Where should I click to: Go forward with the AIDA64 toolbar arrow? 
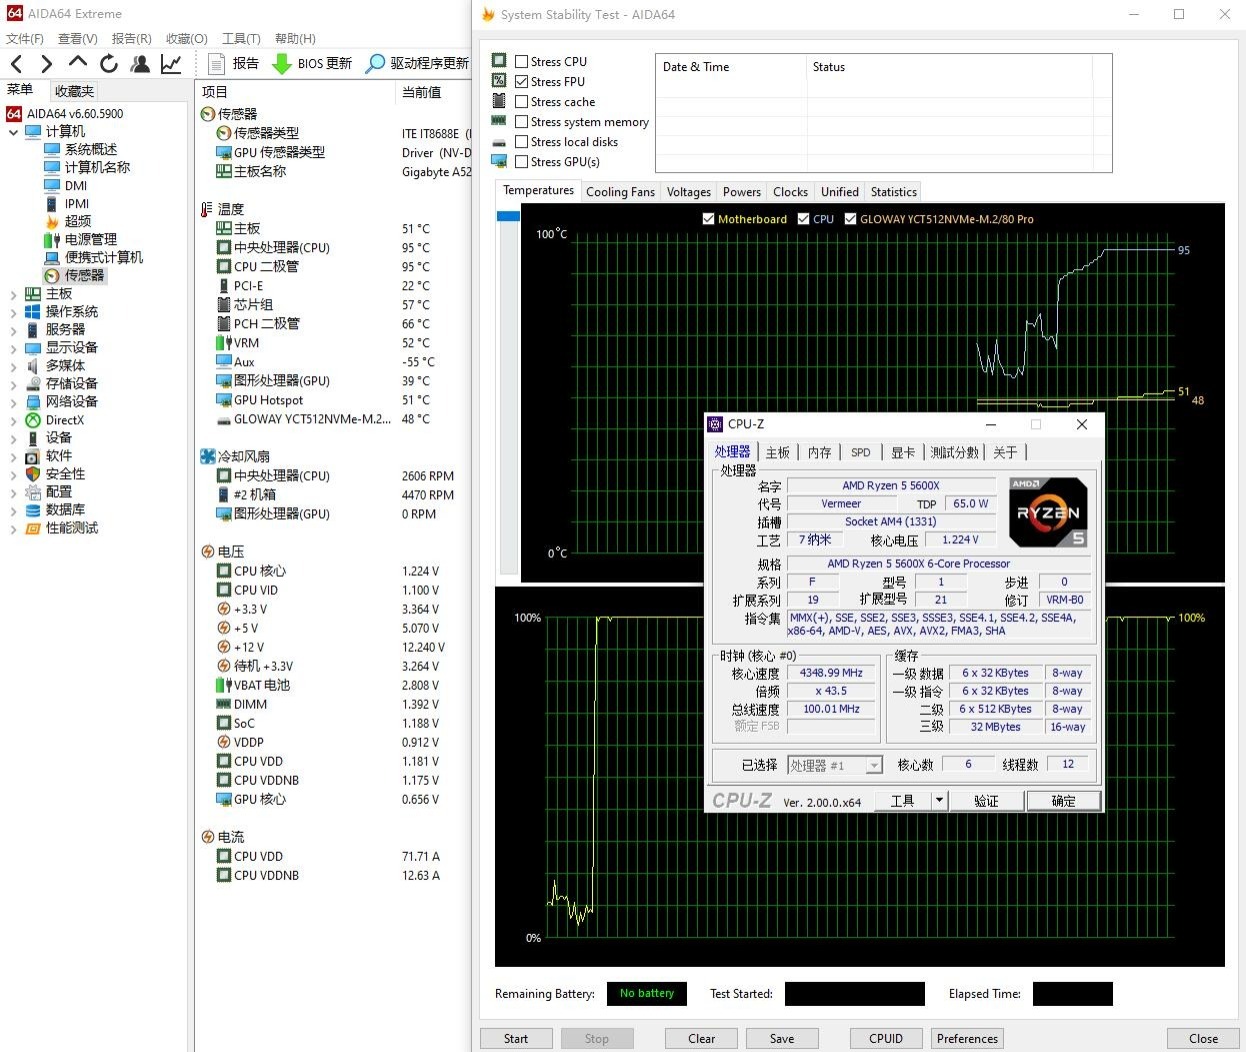click(x=46, y=64)
